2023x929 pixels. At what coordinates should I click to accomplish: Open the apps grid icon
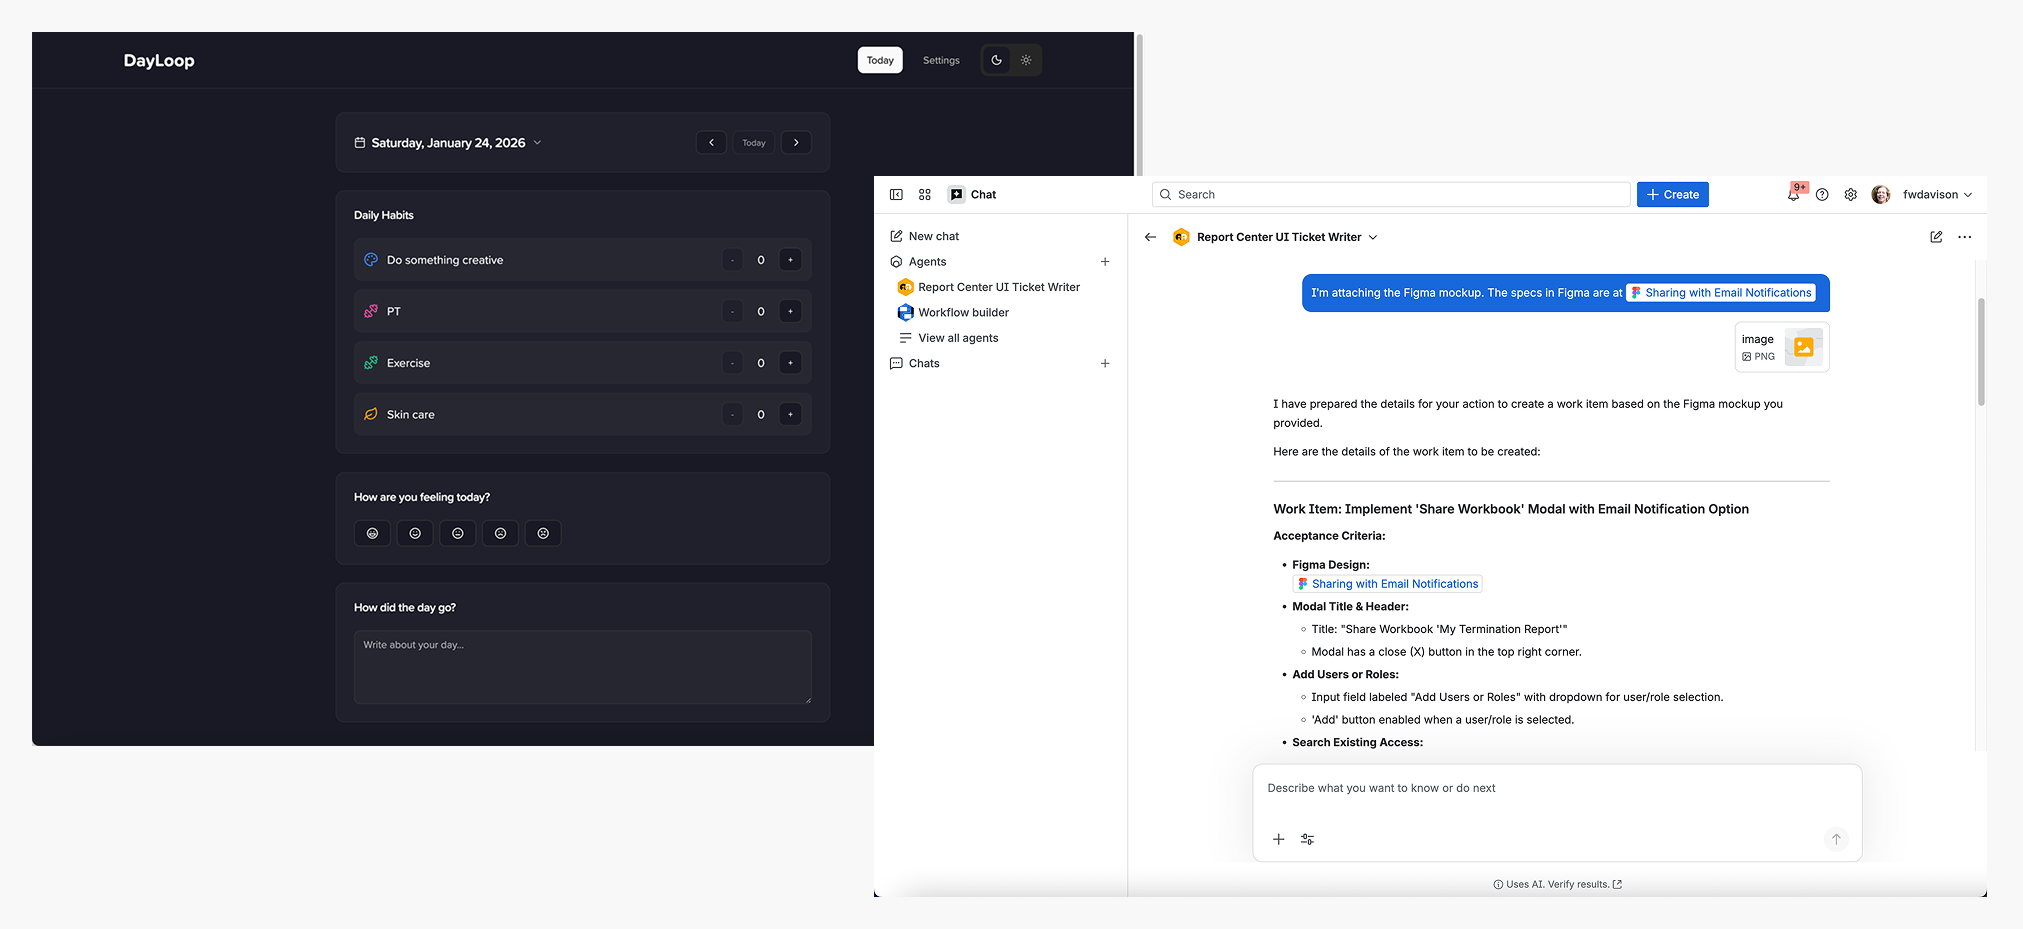tap(925, 195)
